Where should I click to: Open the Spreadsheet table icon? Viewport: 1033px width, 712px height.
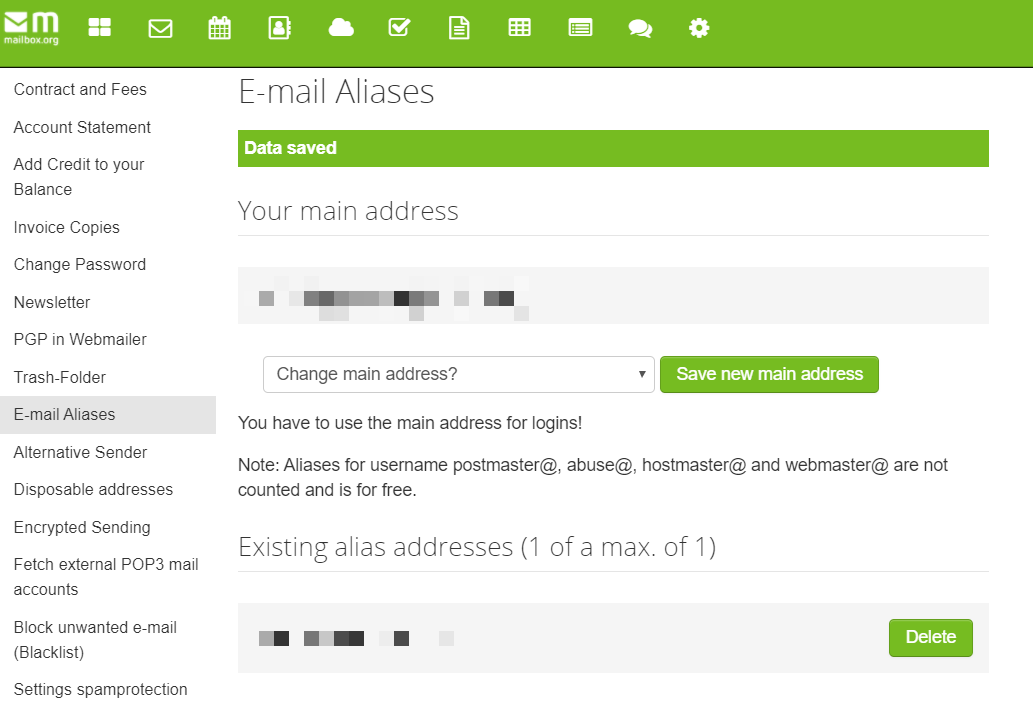519,28
